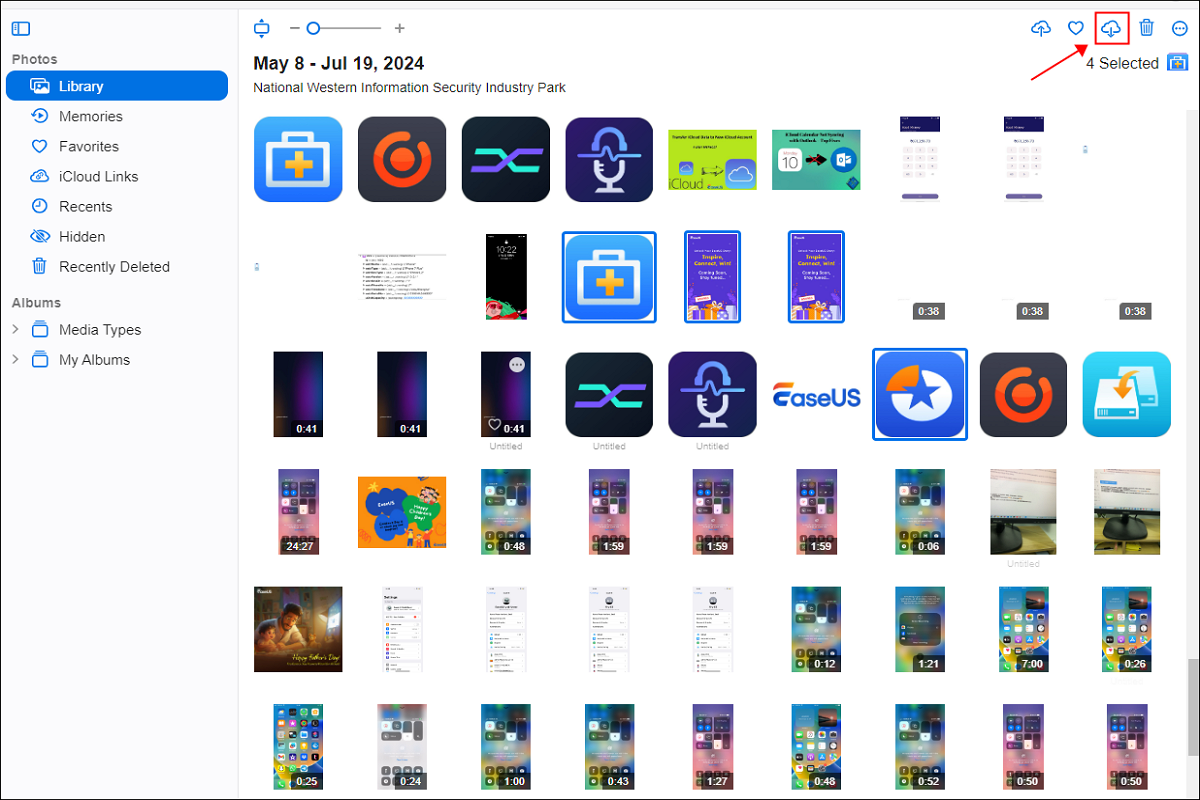This screenshot has width=1200, height=800.
Task: Click the 4 Selected label
Action: [x=1122, y=63]
